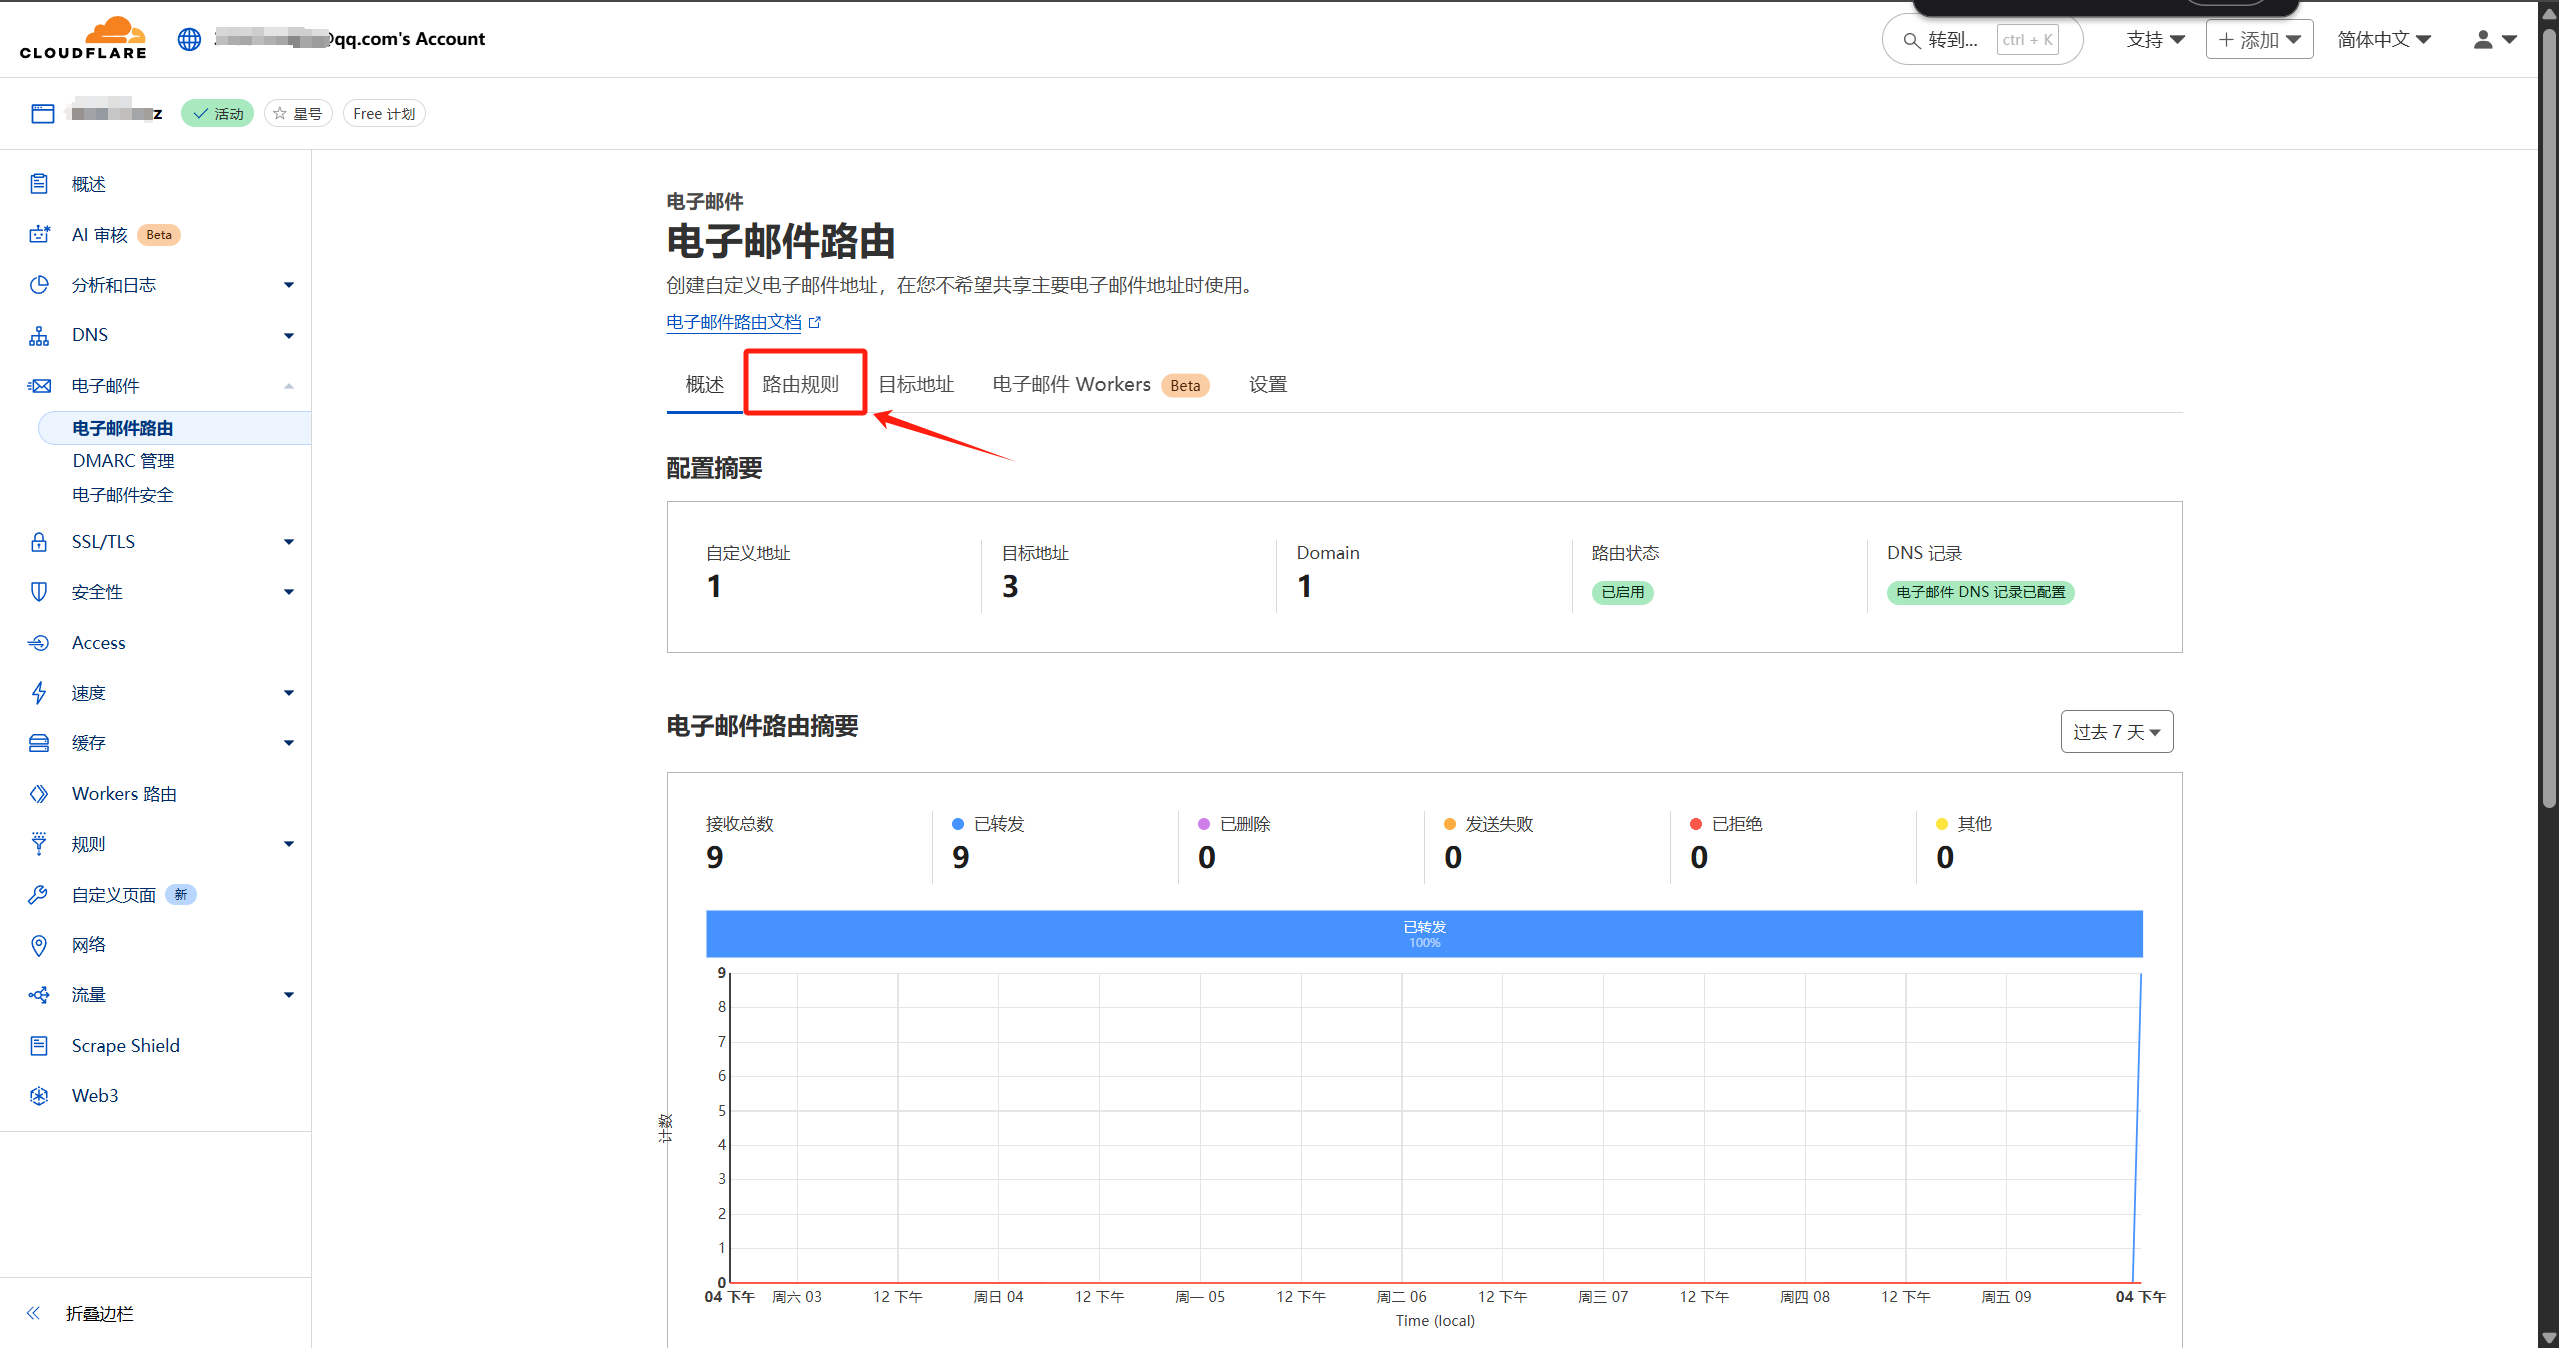Open the 简体中文 language dropdown
This screenshot has width=2559, height=1348.
[x=2384, y=40]
